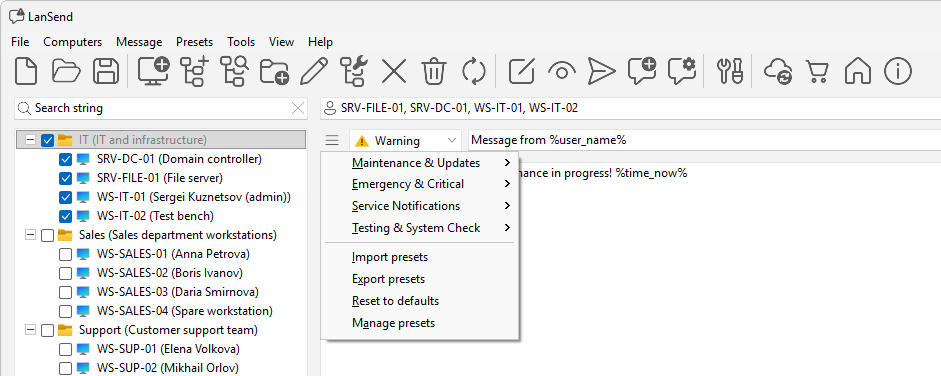Expand Testing & System Check submenu

(420, 228)
